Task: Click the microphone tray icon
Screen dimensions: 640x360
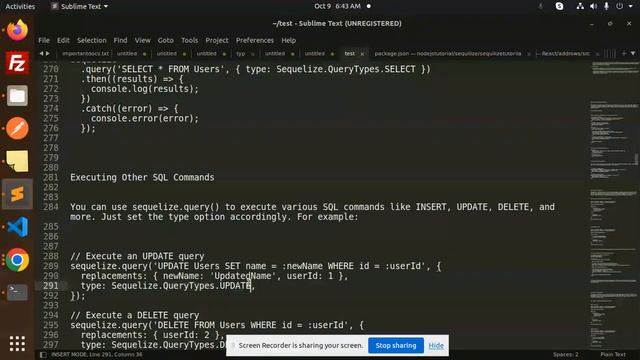Action: coord(607,6)
